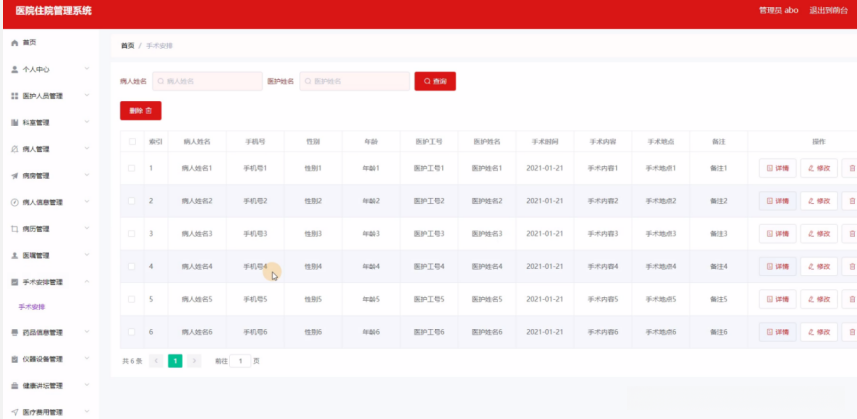
Task: Click the chart icon for 科室管理
Action: coord(15,123)
